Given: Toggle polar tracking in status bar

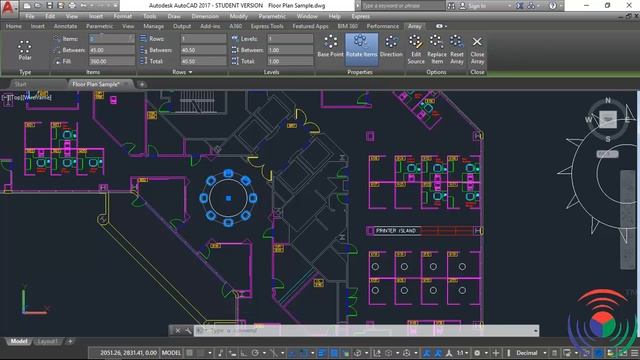Looking at the screenshot, I should (x=256, y=353).
